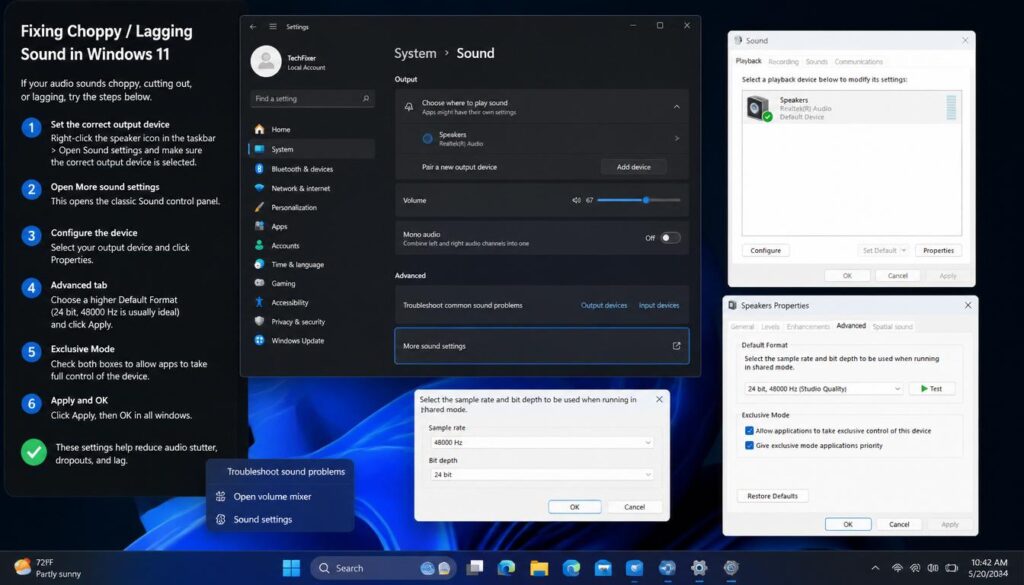1024x585 pixels.
Task: Open the Enhancements tab in Speakers Properties
Action: (808, 326)
